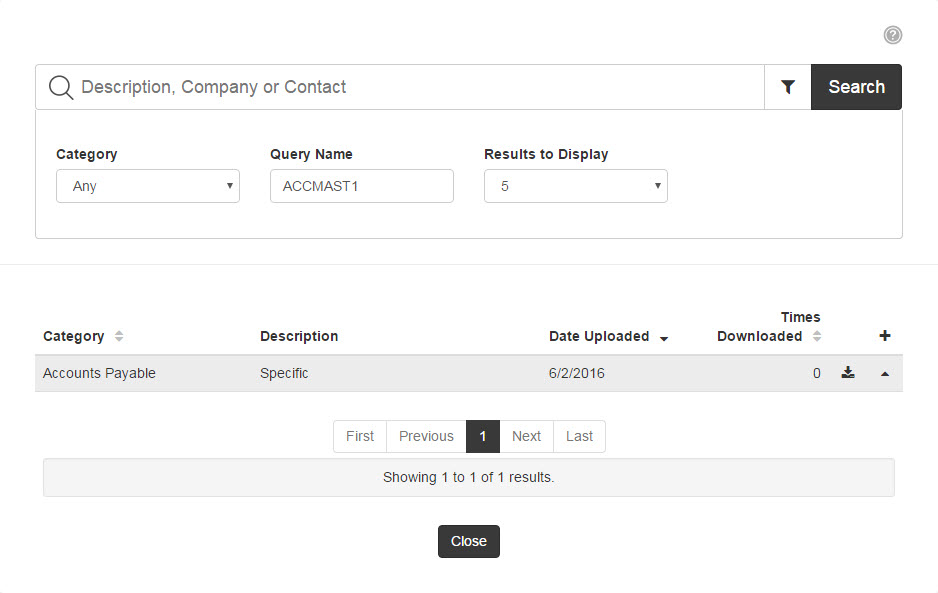The width and height of the screenshot is (938, 593).
Task: Click the magnifying glass search icon
Action: tap(60, 87)
